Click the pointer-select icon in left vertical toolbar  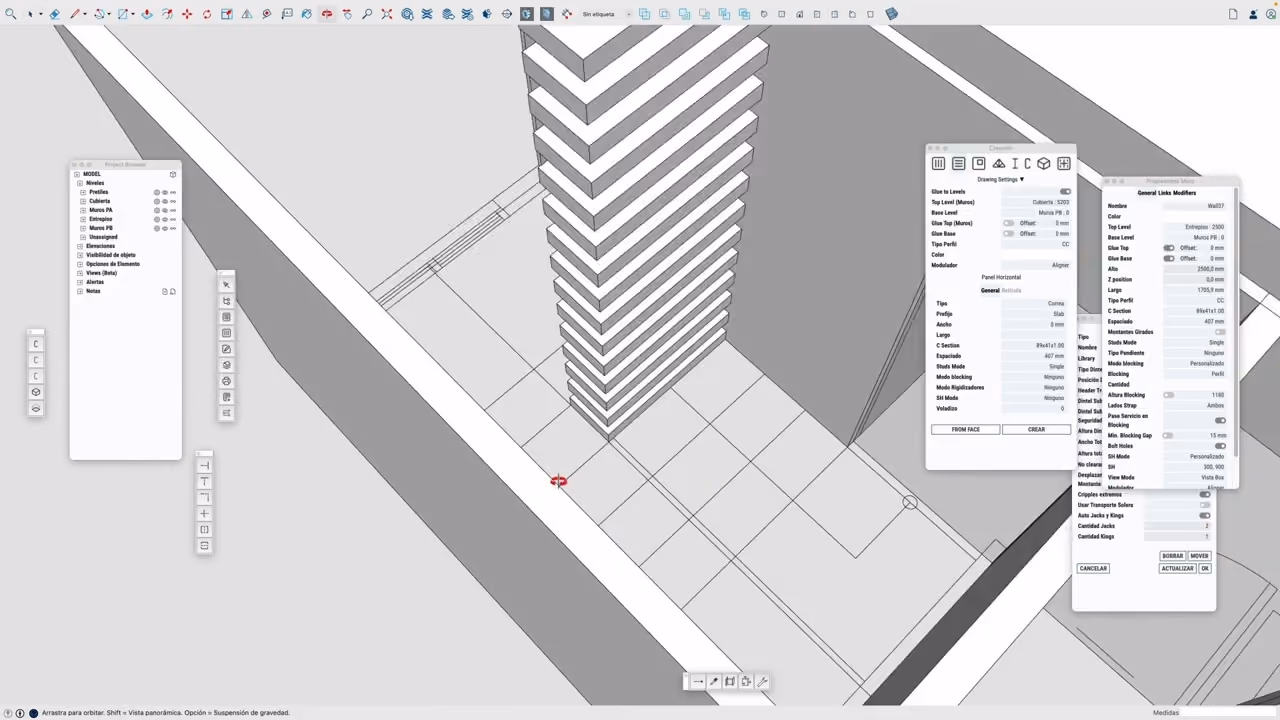click(x=227, y=285)
